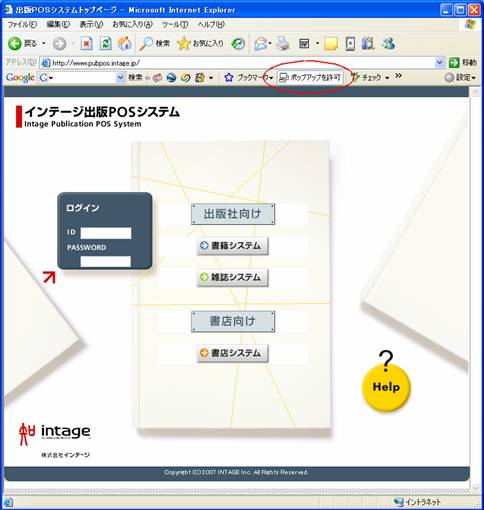Click the Forward navigation arrow
The width and height of the screenshot is (484, 510).
click(60, 44)
